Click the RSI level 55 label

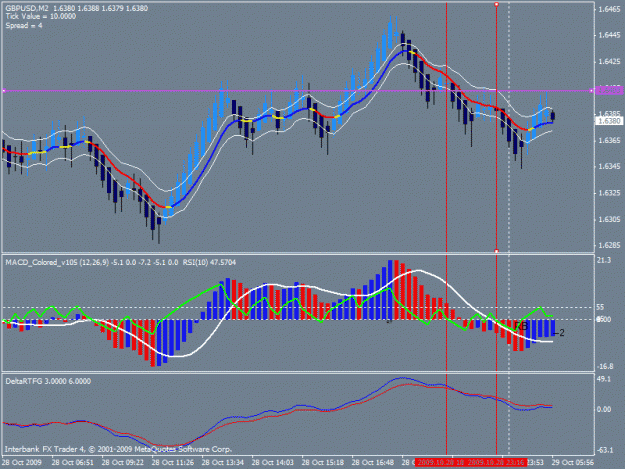coord(600,307)
